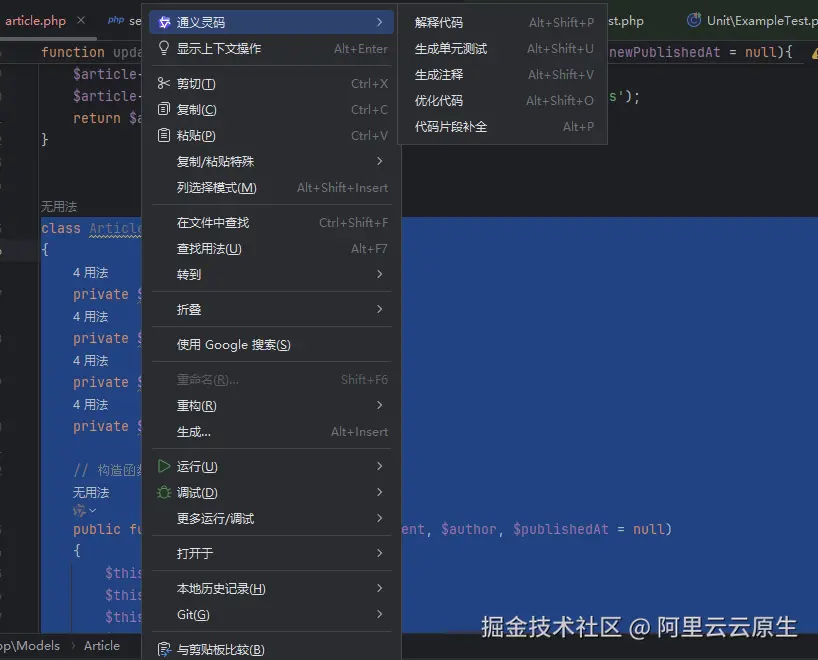Click the debug bug icon
818x660 pixels.
coord(164,492)
